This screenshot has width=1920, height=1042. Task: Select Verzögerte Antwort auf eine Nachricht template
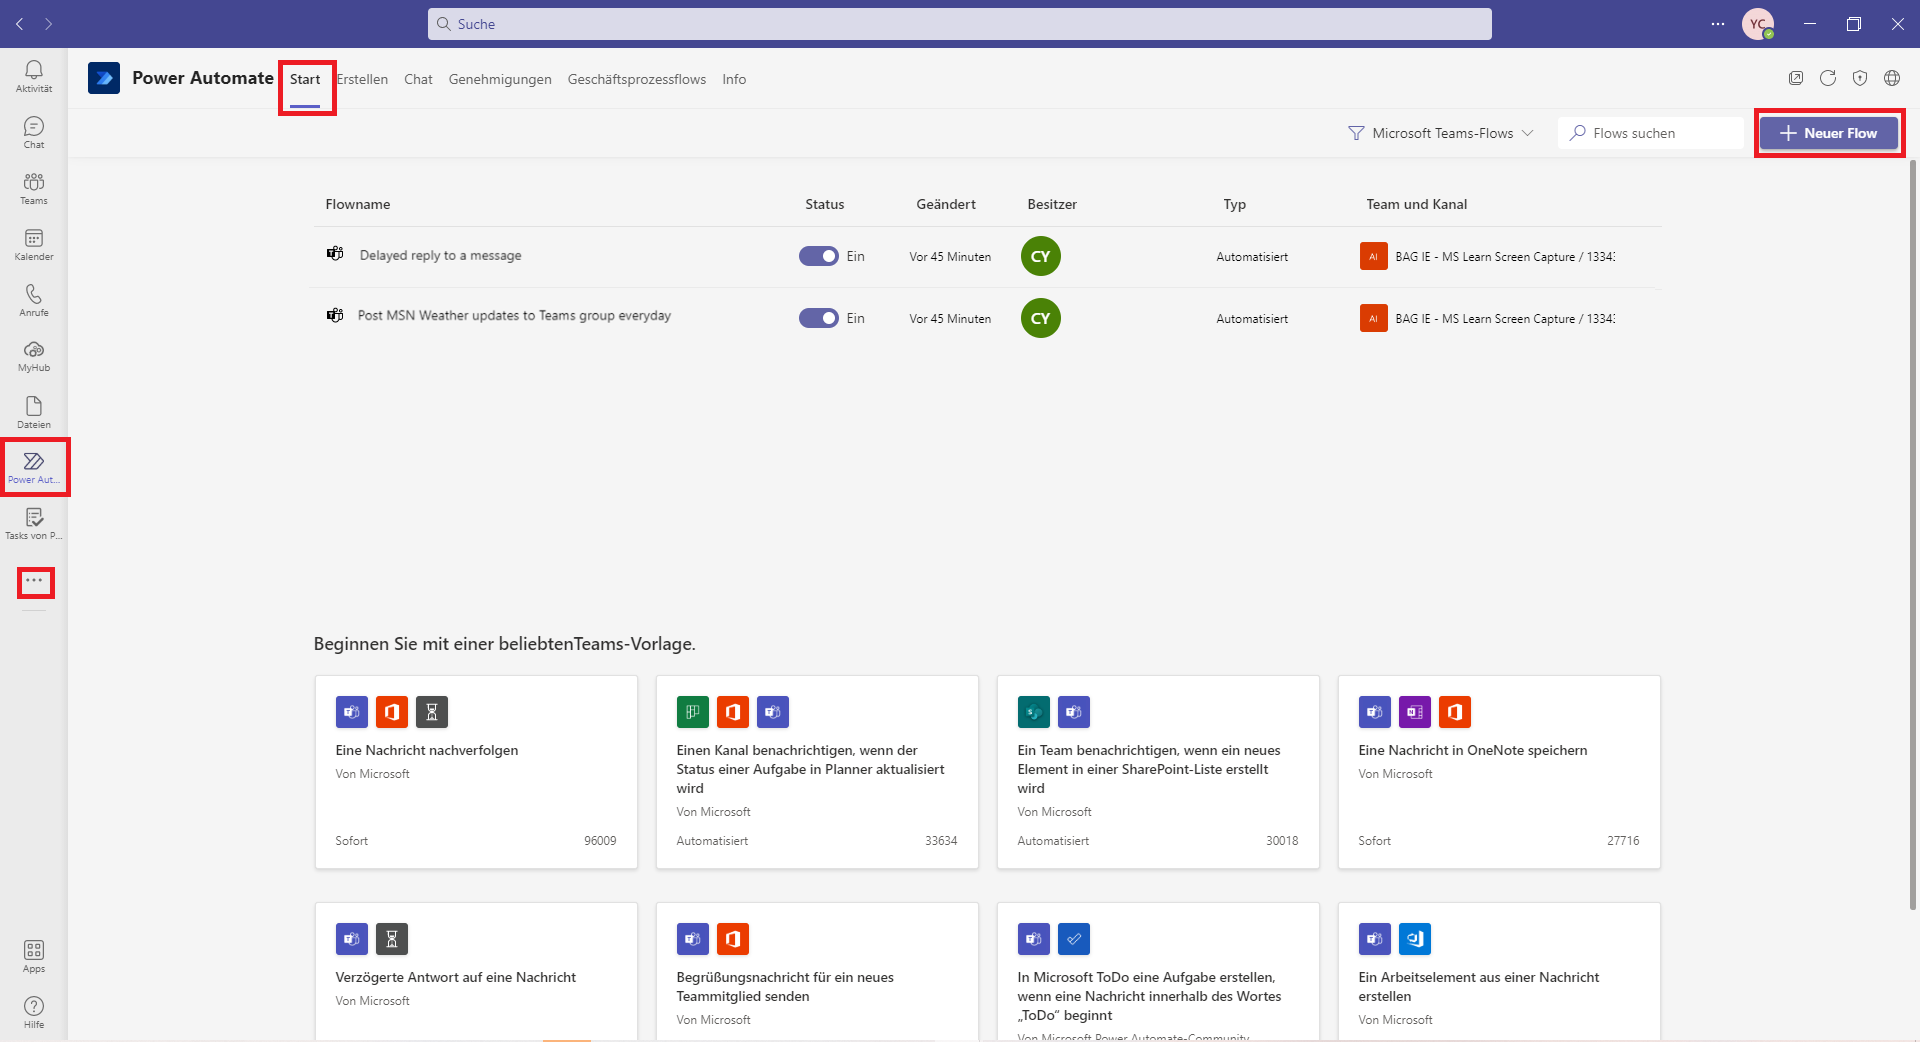click(x=476, y=971)
